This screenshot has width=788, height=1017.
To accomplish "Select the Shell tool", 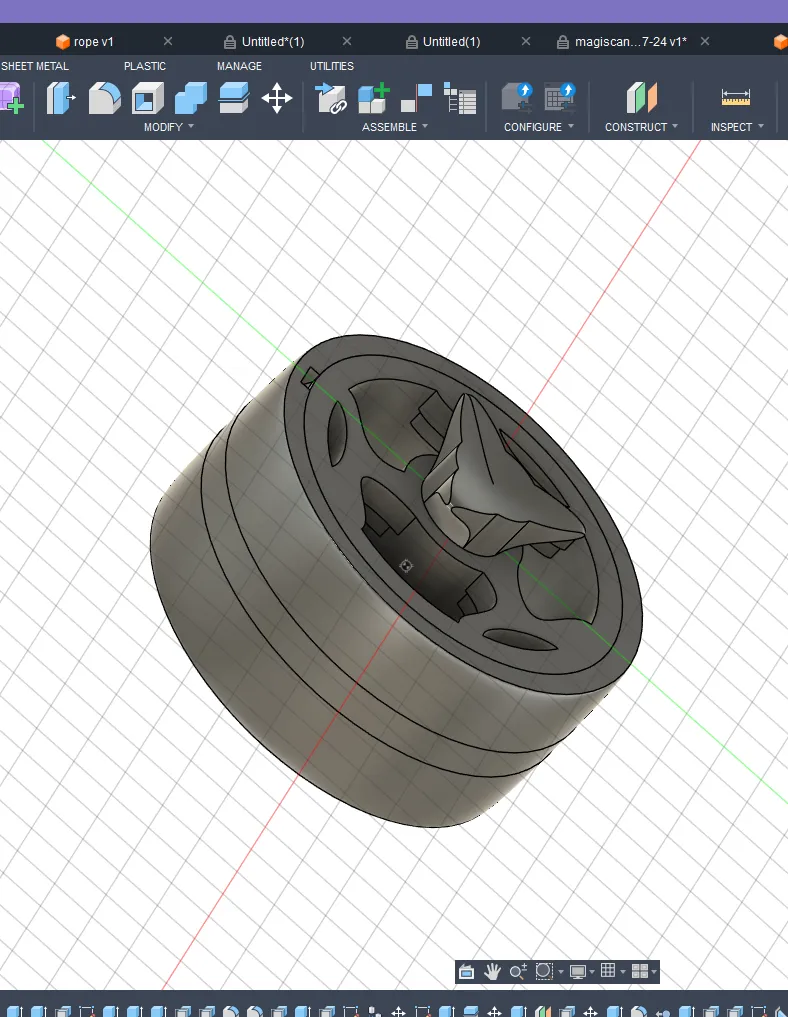I will coord(148,98).
